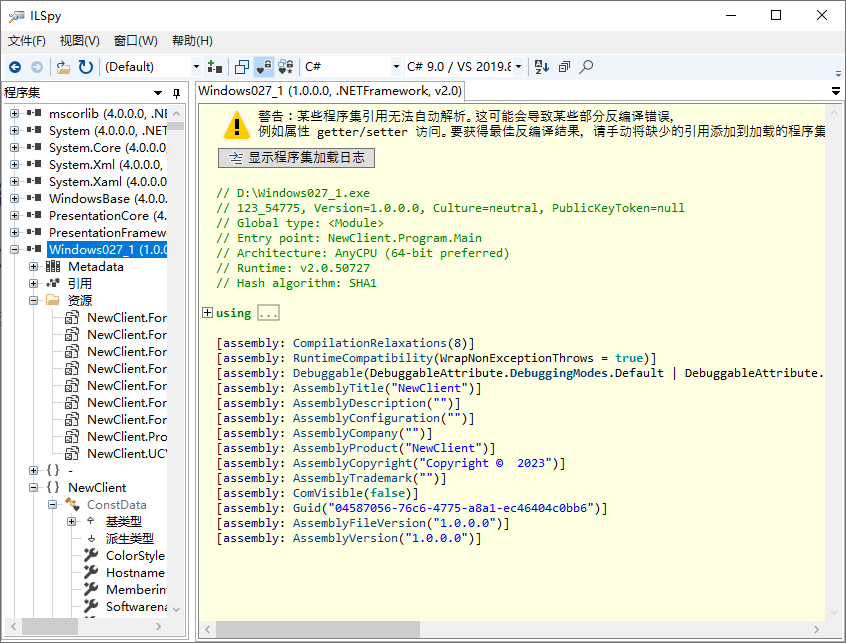Click the yellow warning triangle icon

click(x=236, y=125)
